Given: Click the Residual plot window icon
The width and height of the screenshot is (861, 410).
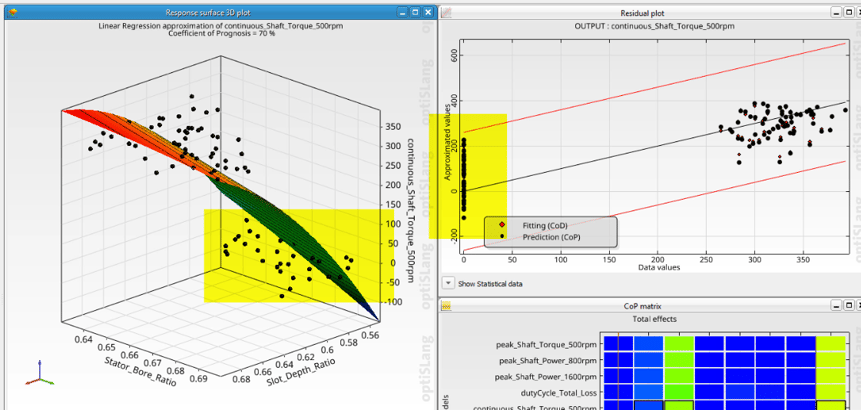Looking at the screenshot, I should (447, 12).
